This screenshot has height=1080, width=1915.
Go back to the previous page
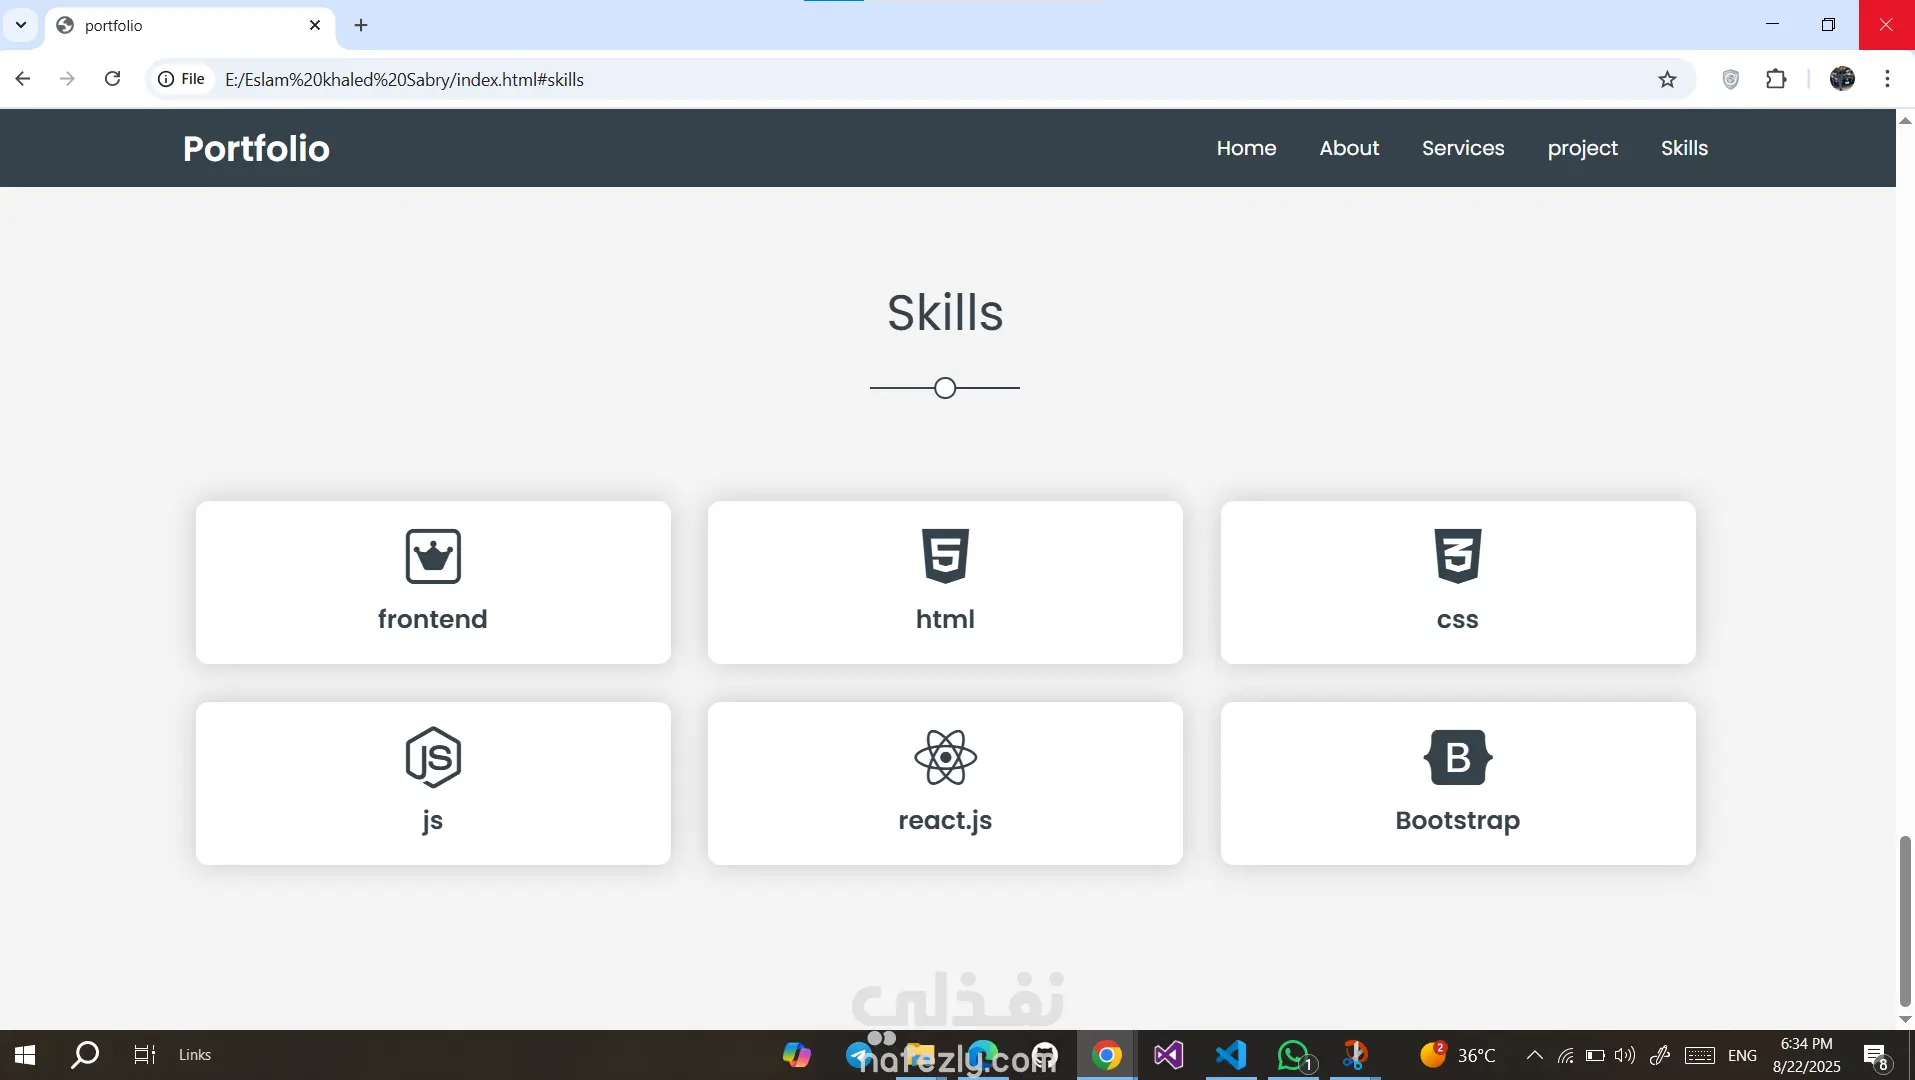pyautogui.click(x=23, y=79)
